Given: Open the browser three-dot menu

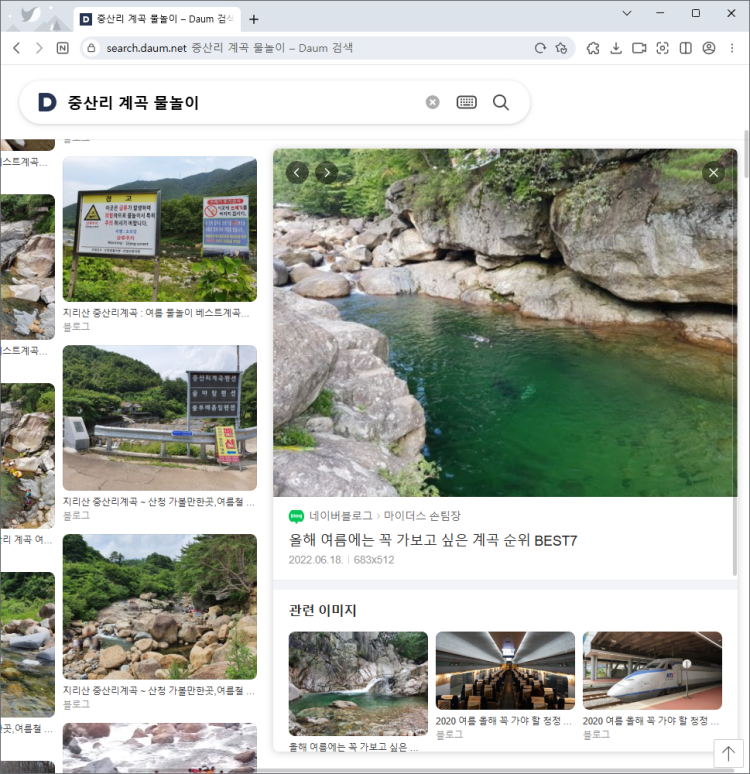Looking at the screenshot, I should click(x=732, y=48).
